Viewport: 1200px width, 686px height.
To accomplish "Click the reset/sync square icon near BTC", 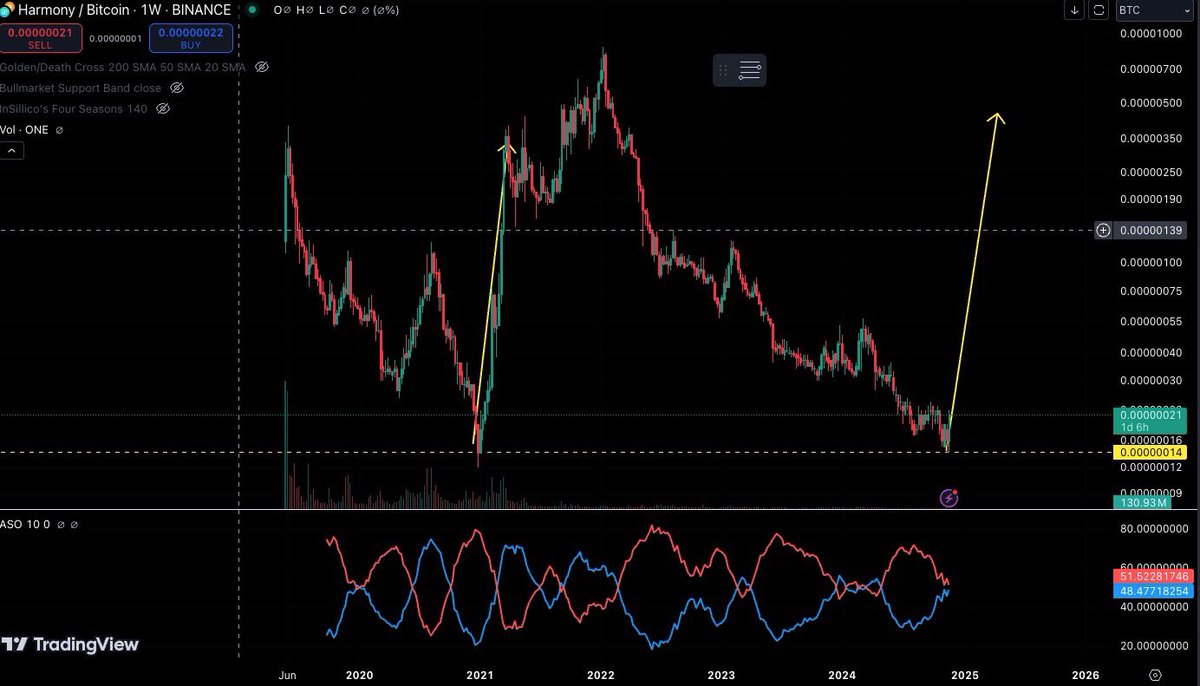I will point(1099,10).
